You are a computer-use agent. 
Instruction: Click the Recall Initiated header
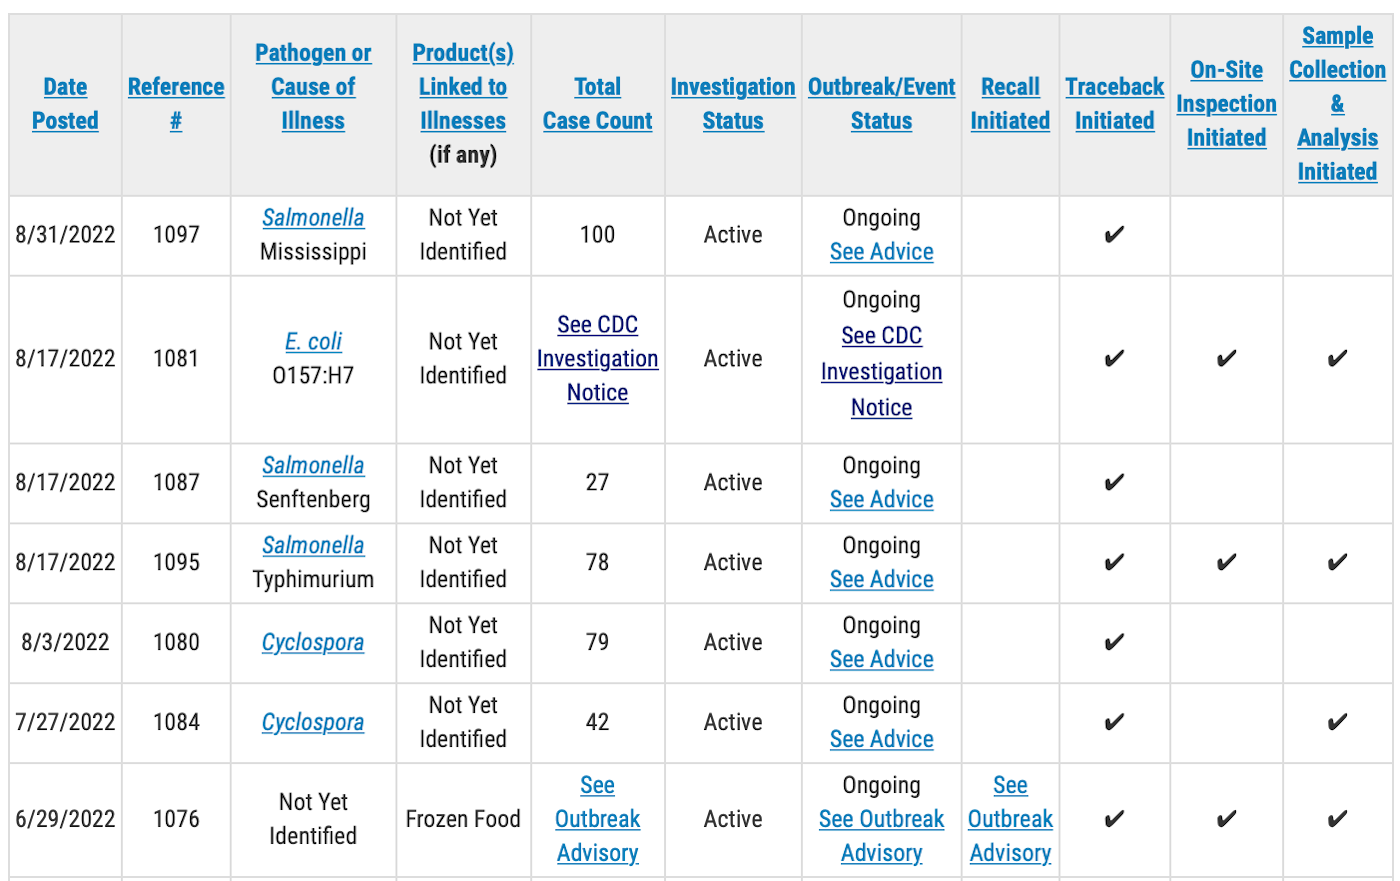pos(1010,104)
